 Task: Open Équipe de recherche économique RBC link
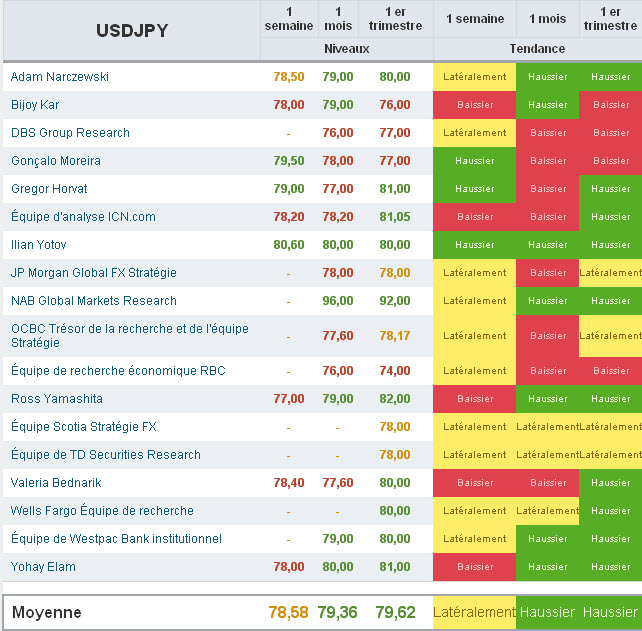(x=118, y=370)
